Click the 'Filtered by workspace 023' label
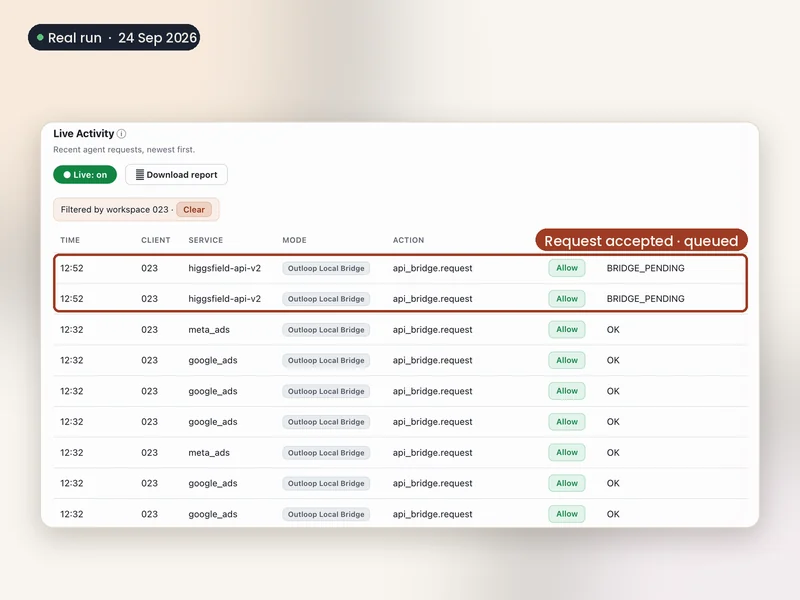Viewport: 800px width, 600px height. 114,210
